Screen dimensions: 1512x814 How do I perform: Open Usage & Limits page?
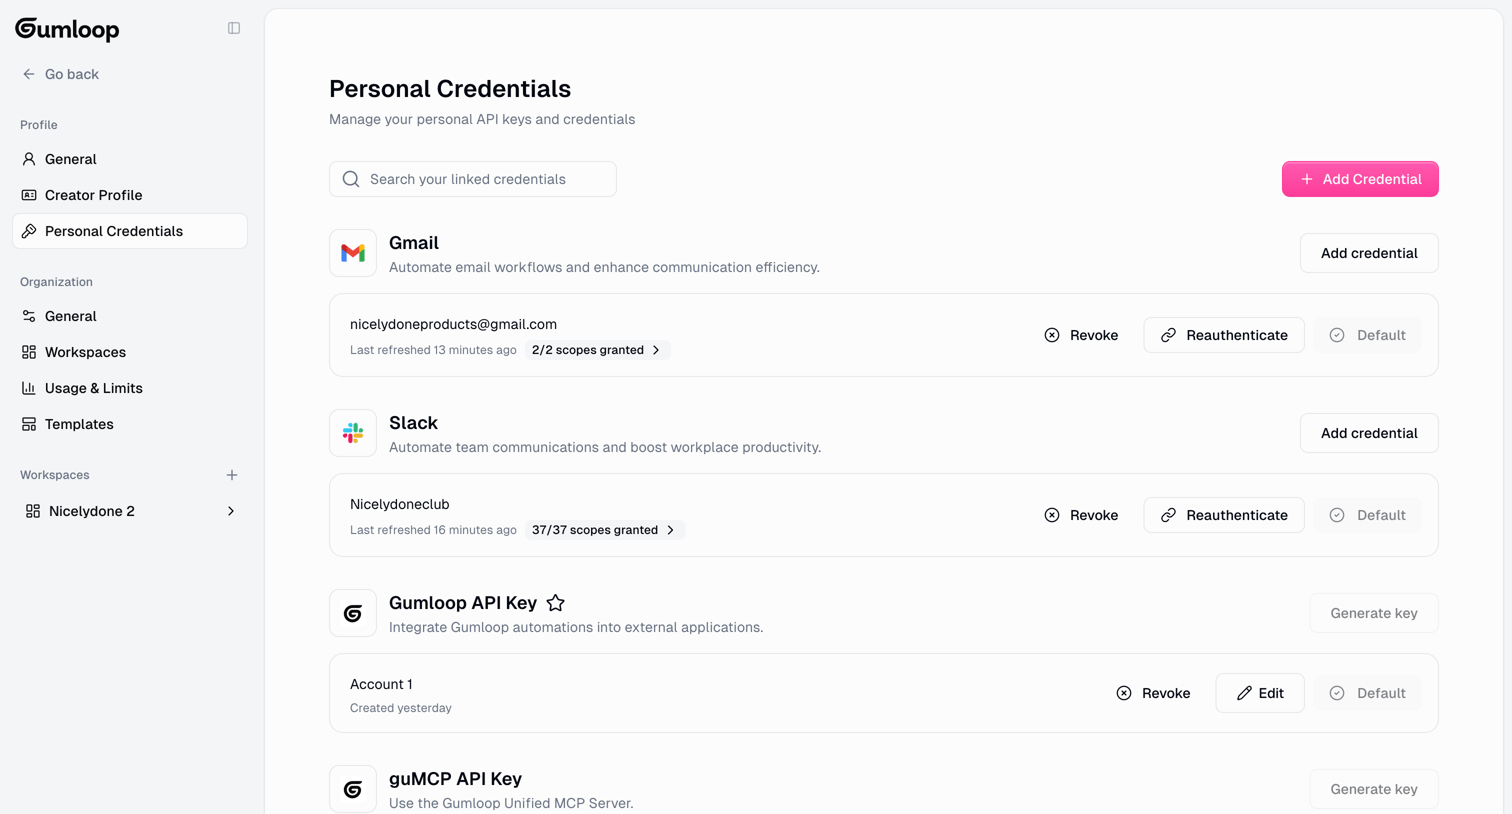click(x=130, y=388)
